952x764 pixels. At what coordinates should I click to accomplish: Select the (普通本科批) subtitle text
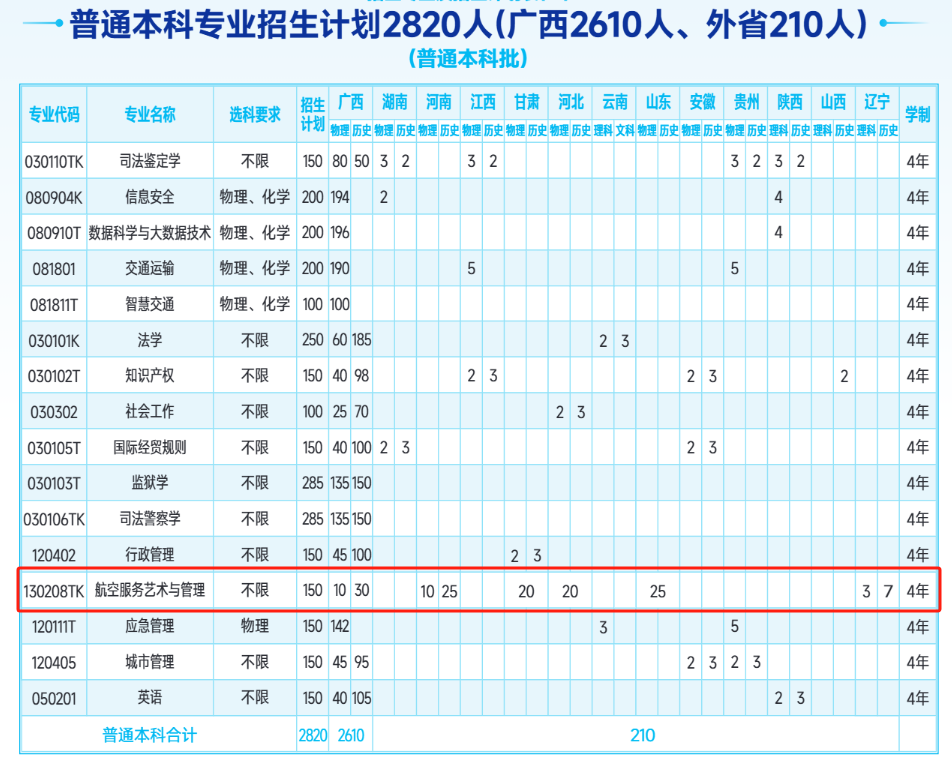(x=468, y=59)
